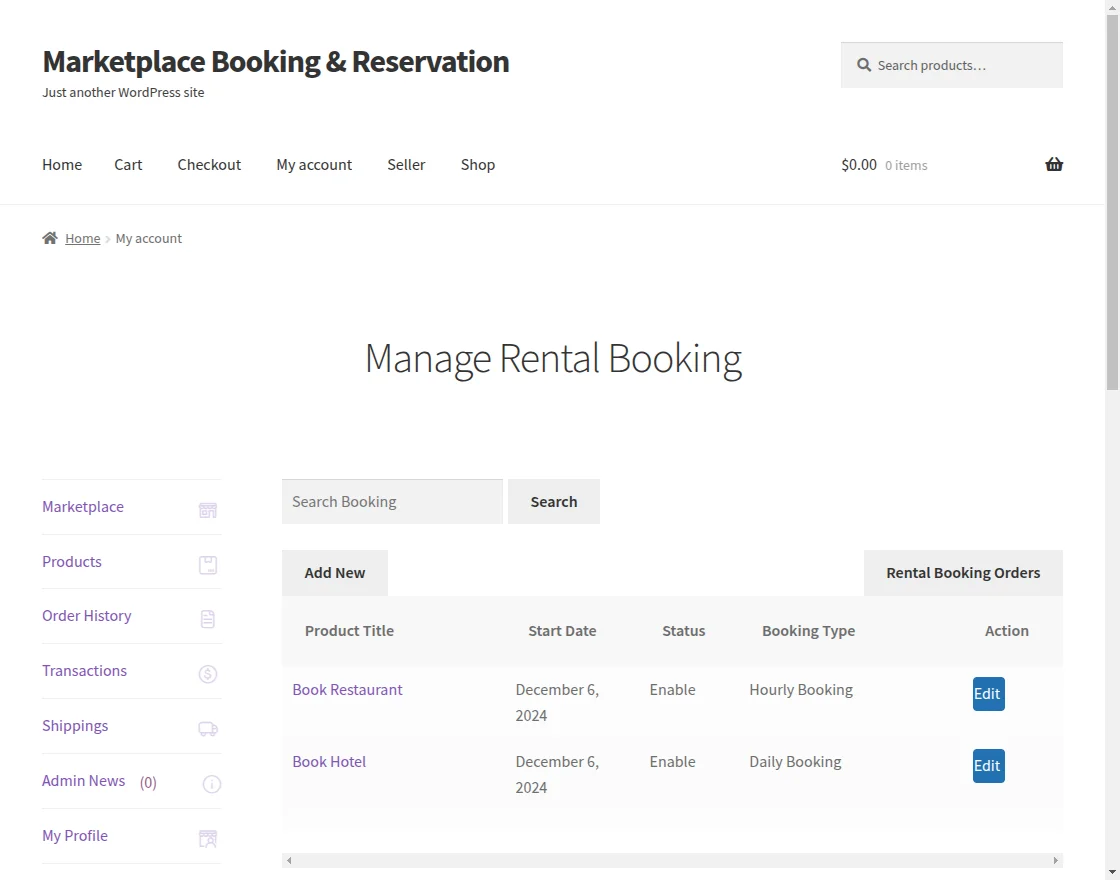Open Transactions via the dollar icon
1120x880 pixels.
[207, 674]
